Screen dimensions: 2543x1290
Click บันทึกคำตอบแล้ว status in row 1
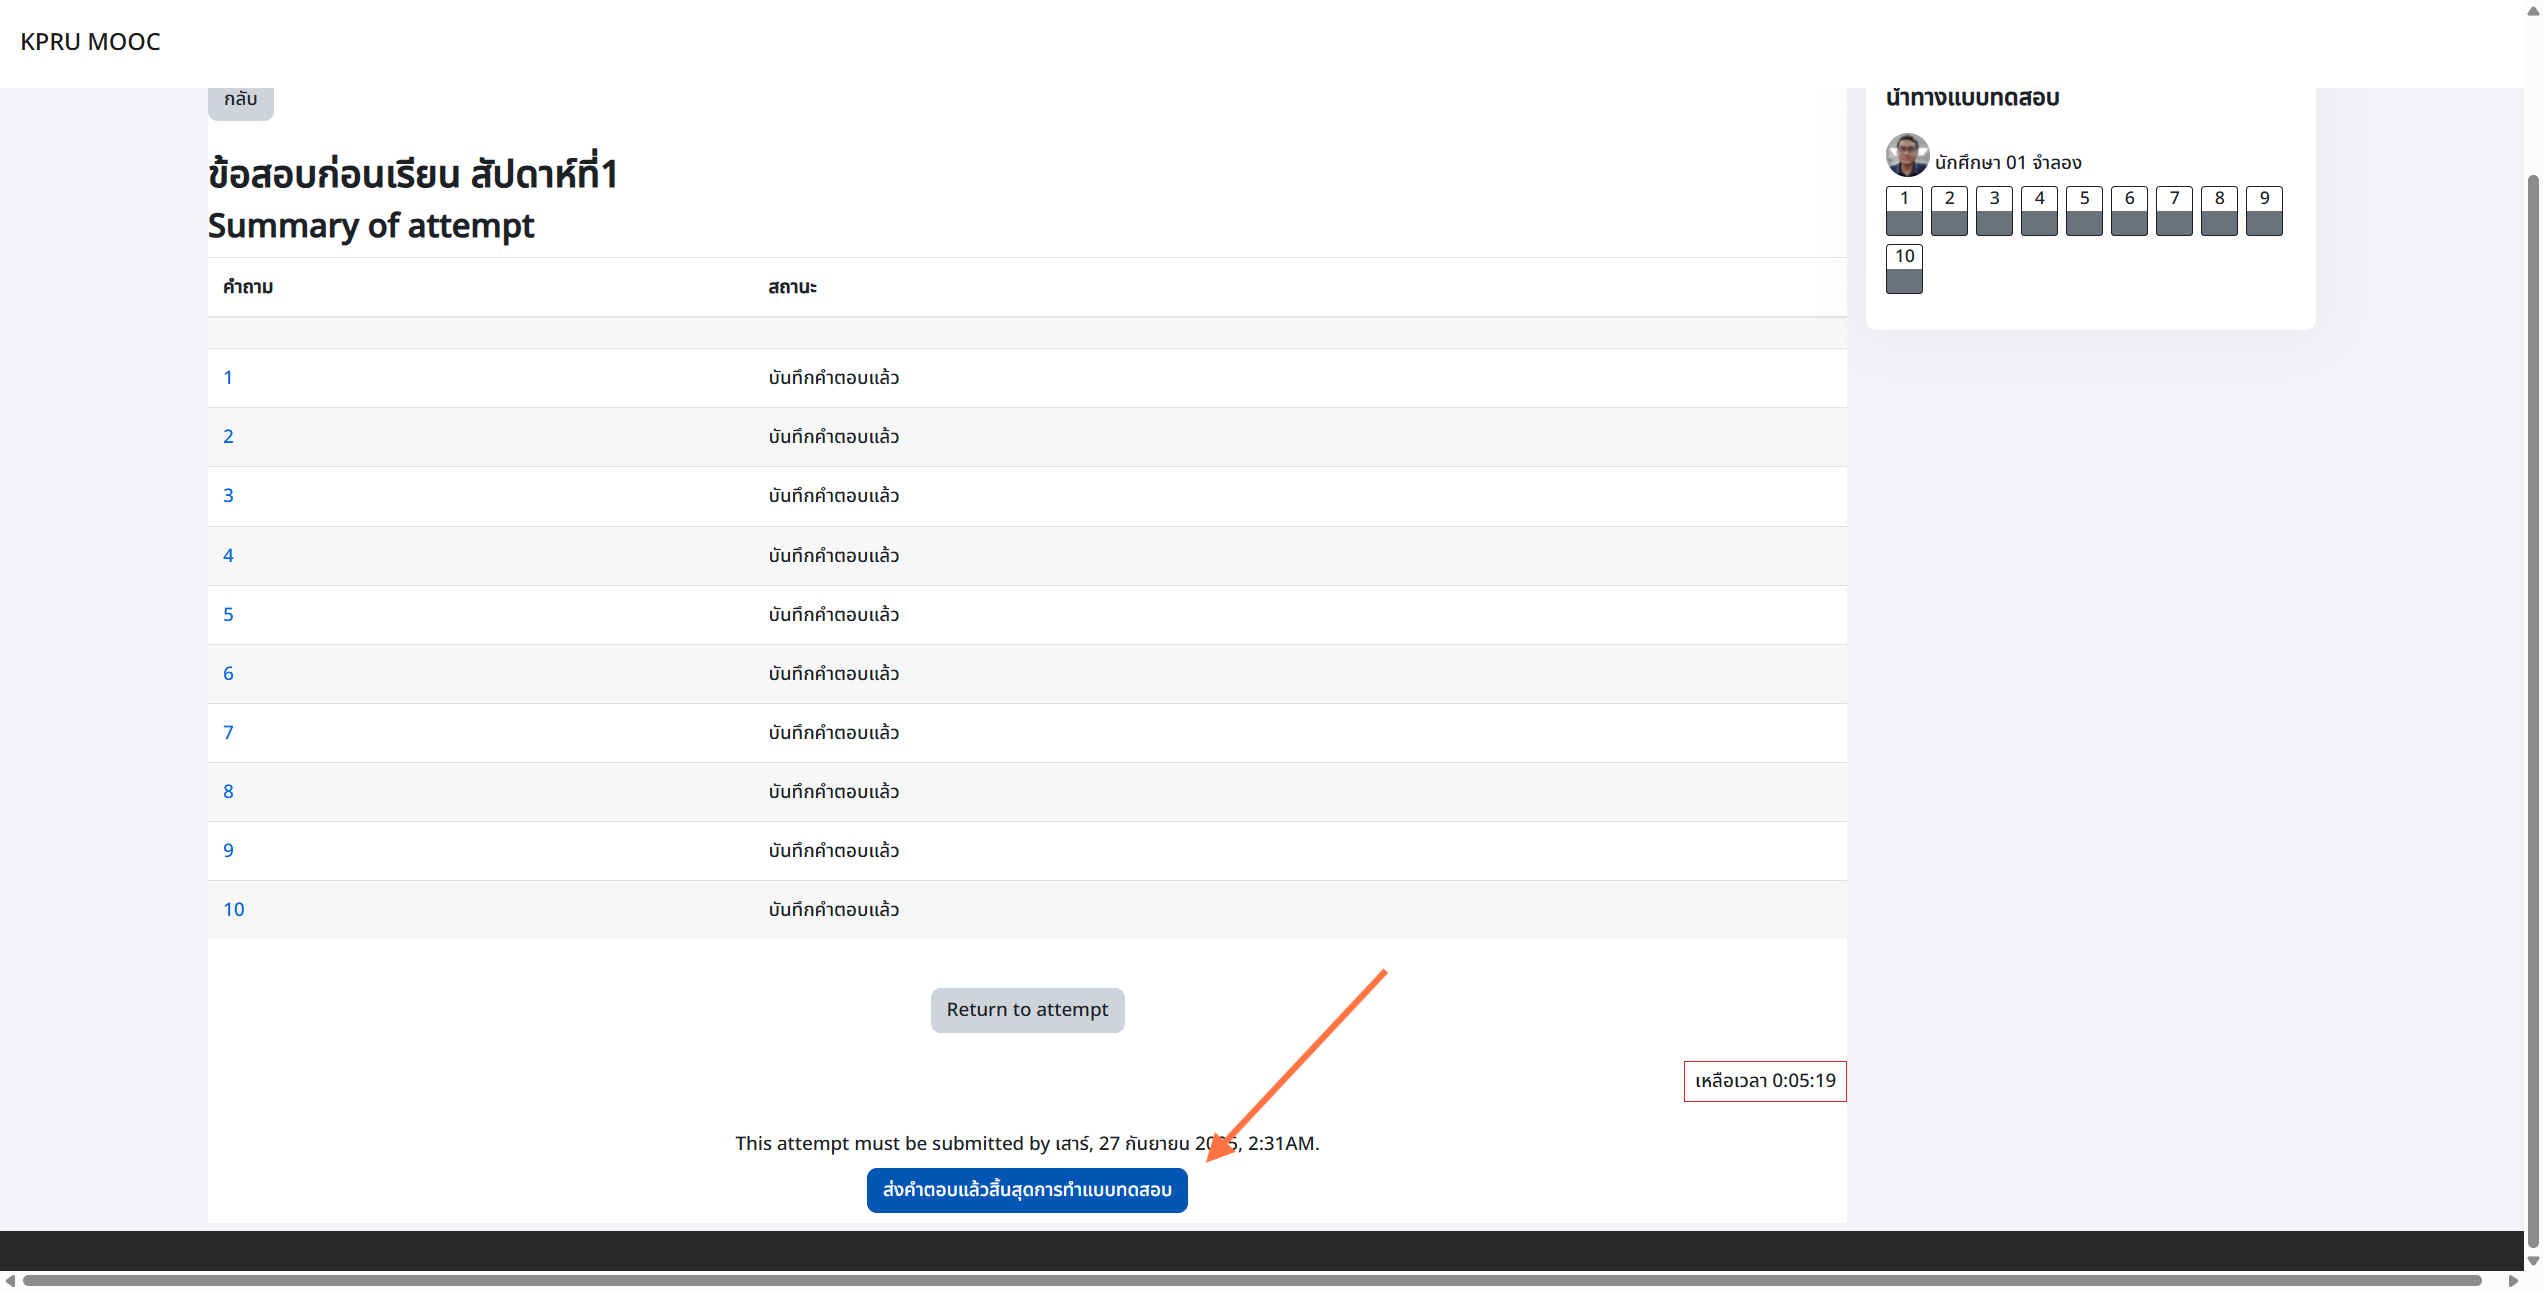point(834,378)
